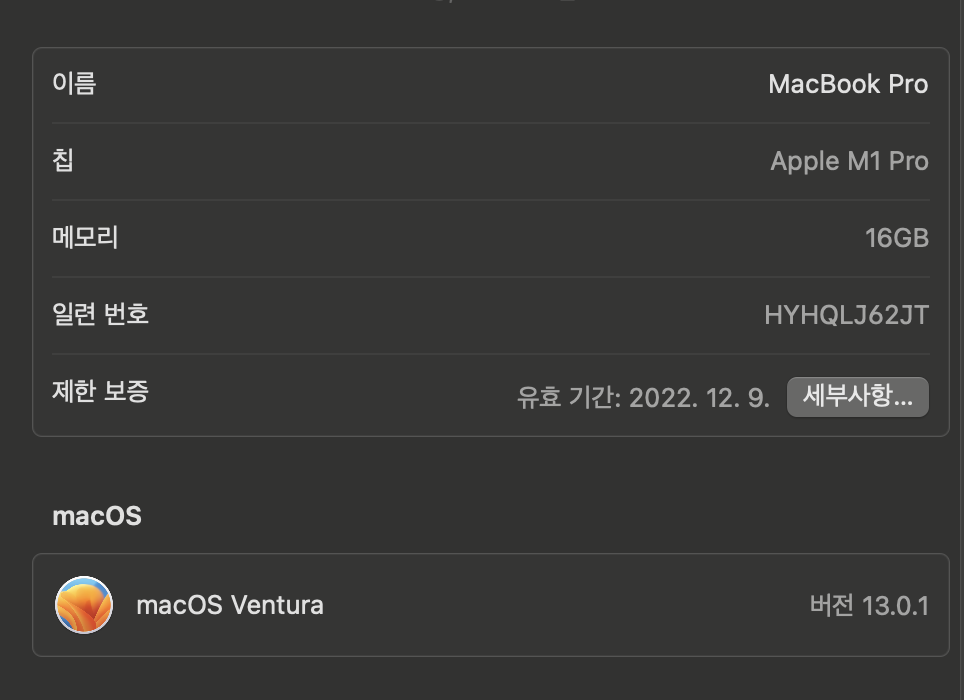Click the bold macOS section heading
Screen dimensions: 964x700
97,516
